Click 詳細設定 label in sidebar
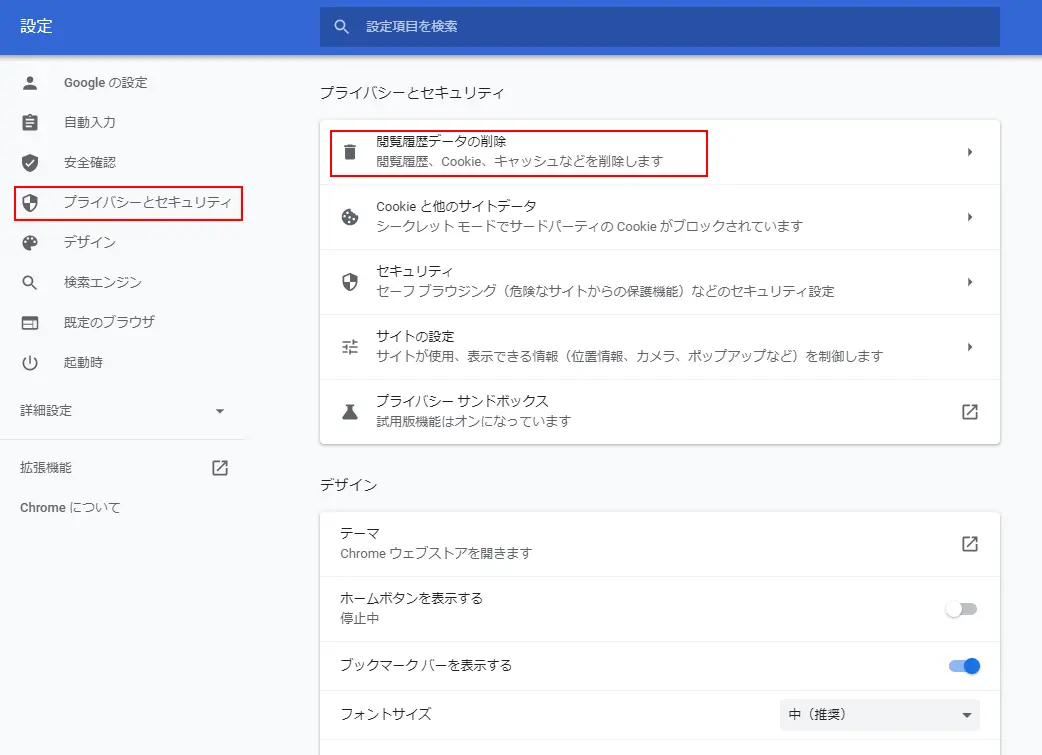 (x=46, y=411)
